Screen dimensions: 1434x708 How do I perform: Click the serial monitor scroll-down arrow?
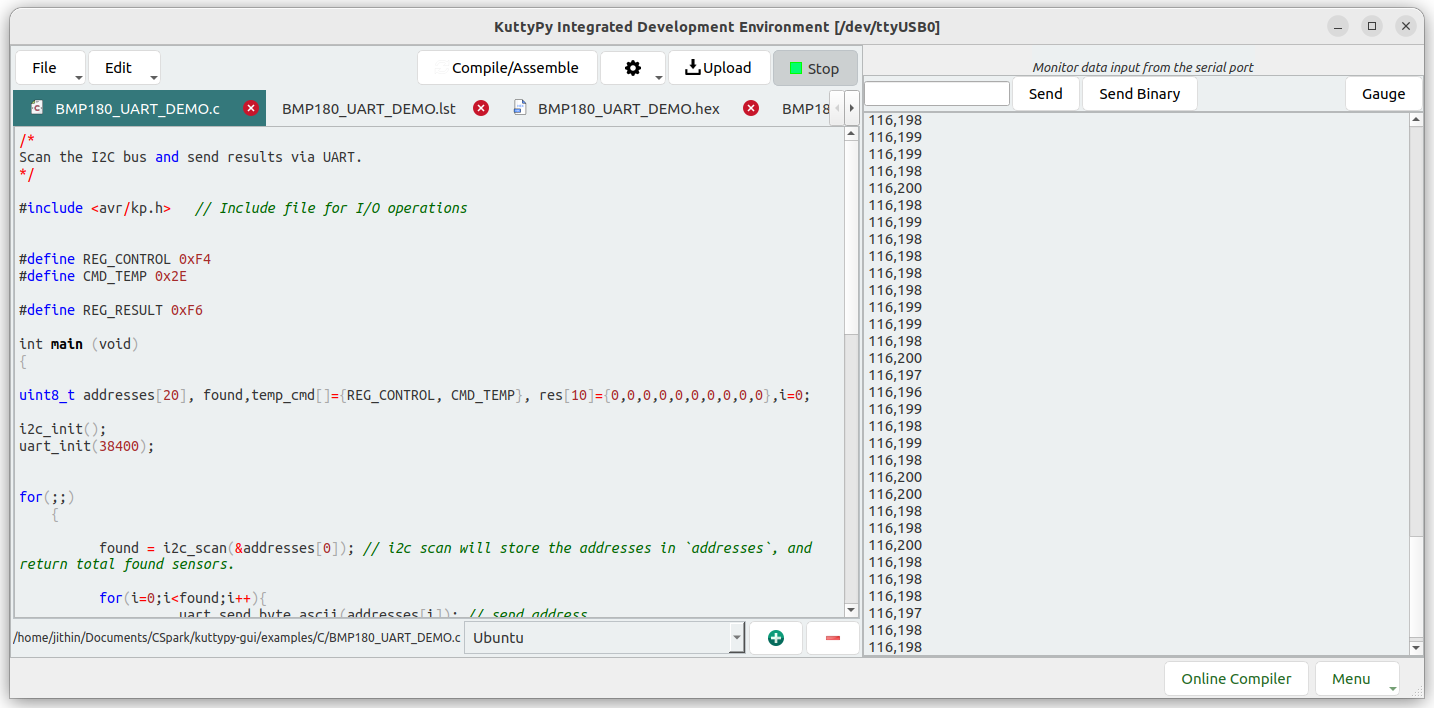[1416, 648]
